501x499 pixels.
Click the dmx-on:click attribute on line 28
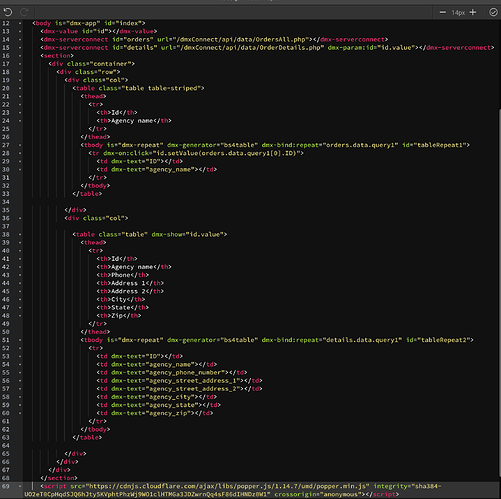[202, 153]
